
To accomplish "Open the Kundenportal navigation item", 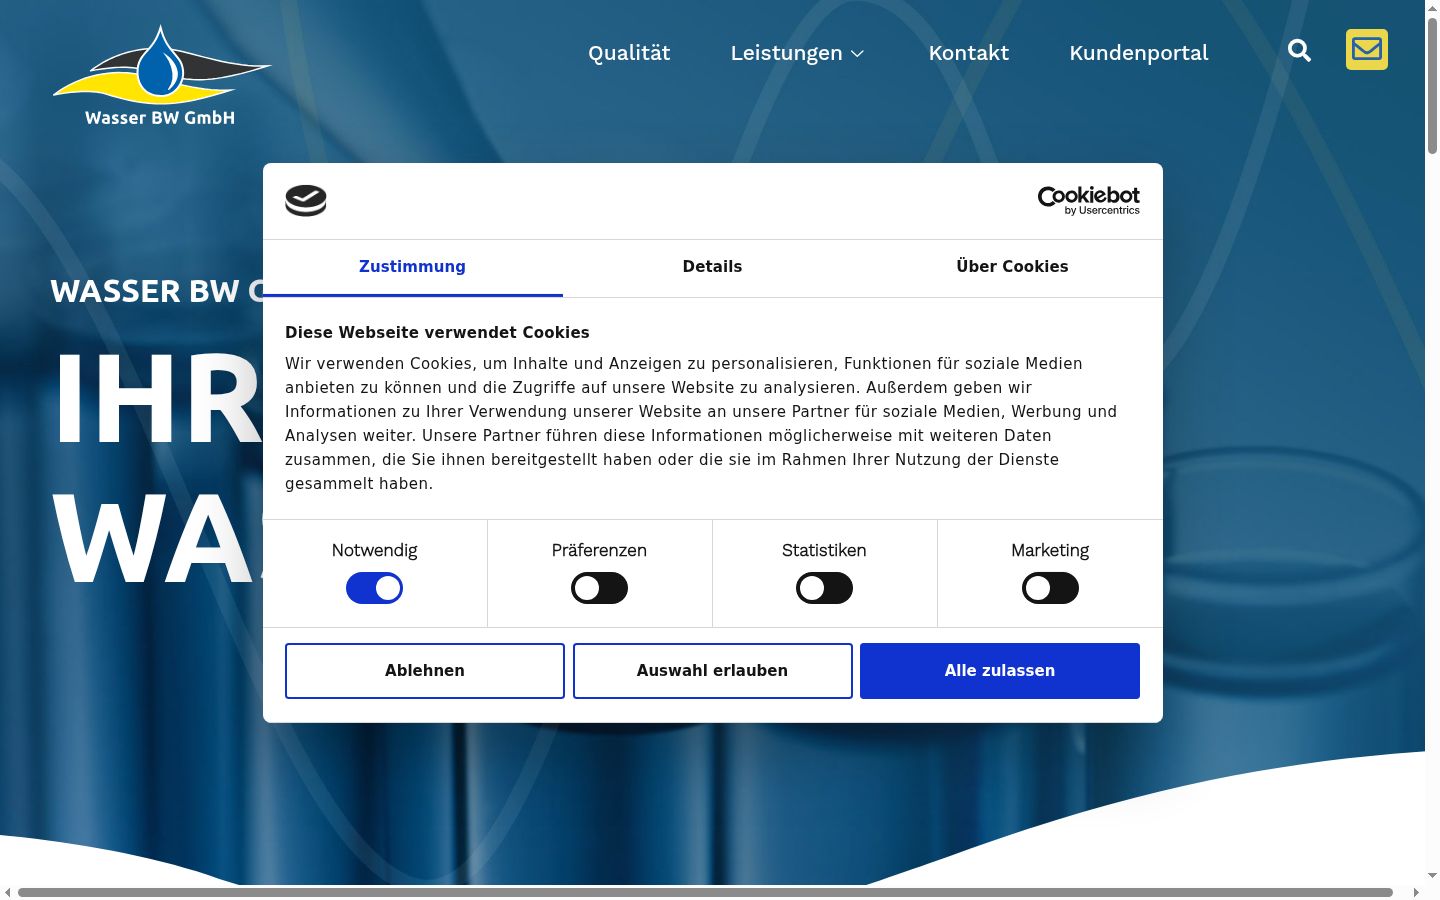I will pos(1139,53).
